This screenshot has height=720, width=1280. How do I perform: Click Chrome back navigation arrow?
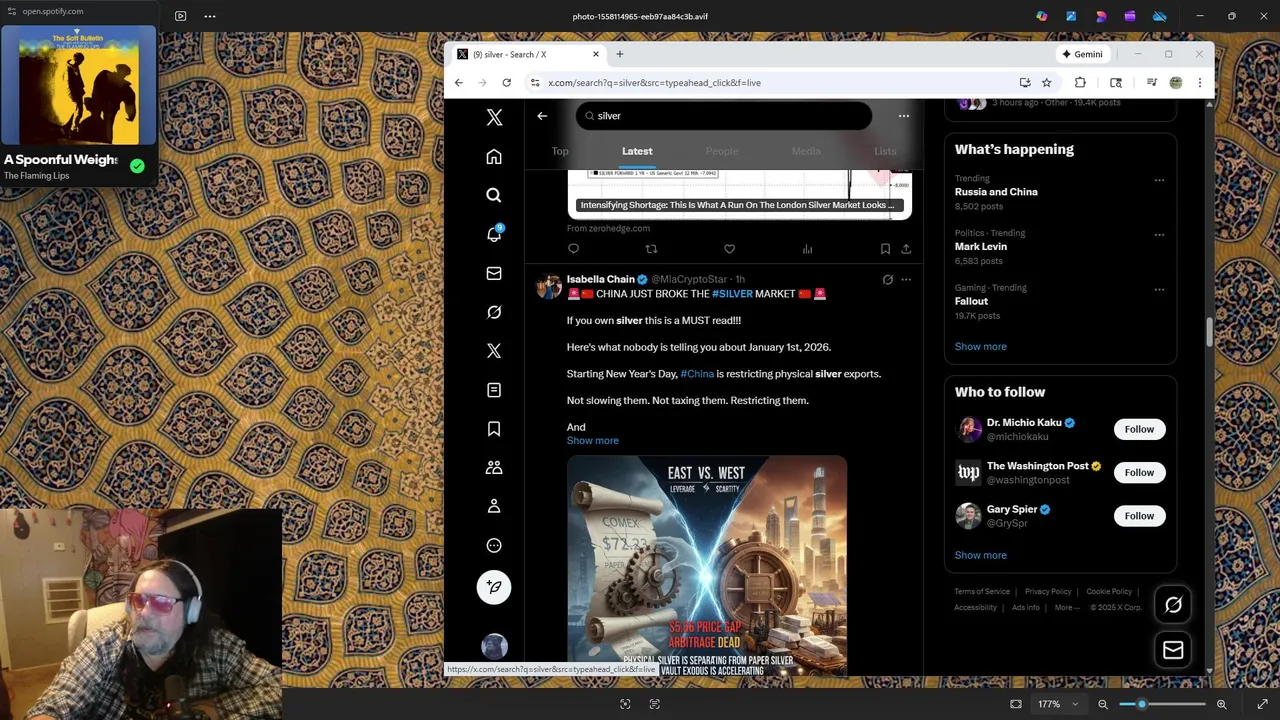click(x=459, y=83)
